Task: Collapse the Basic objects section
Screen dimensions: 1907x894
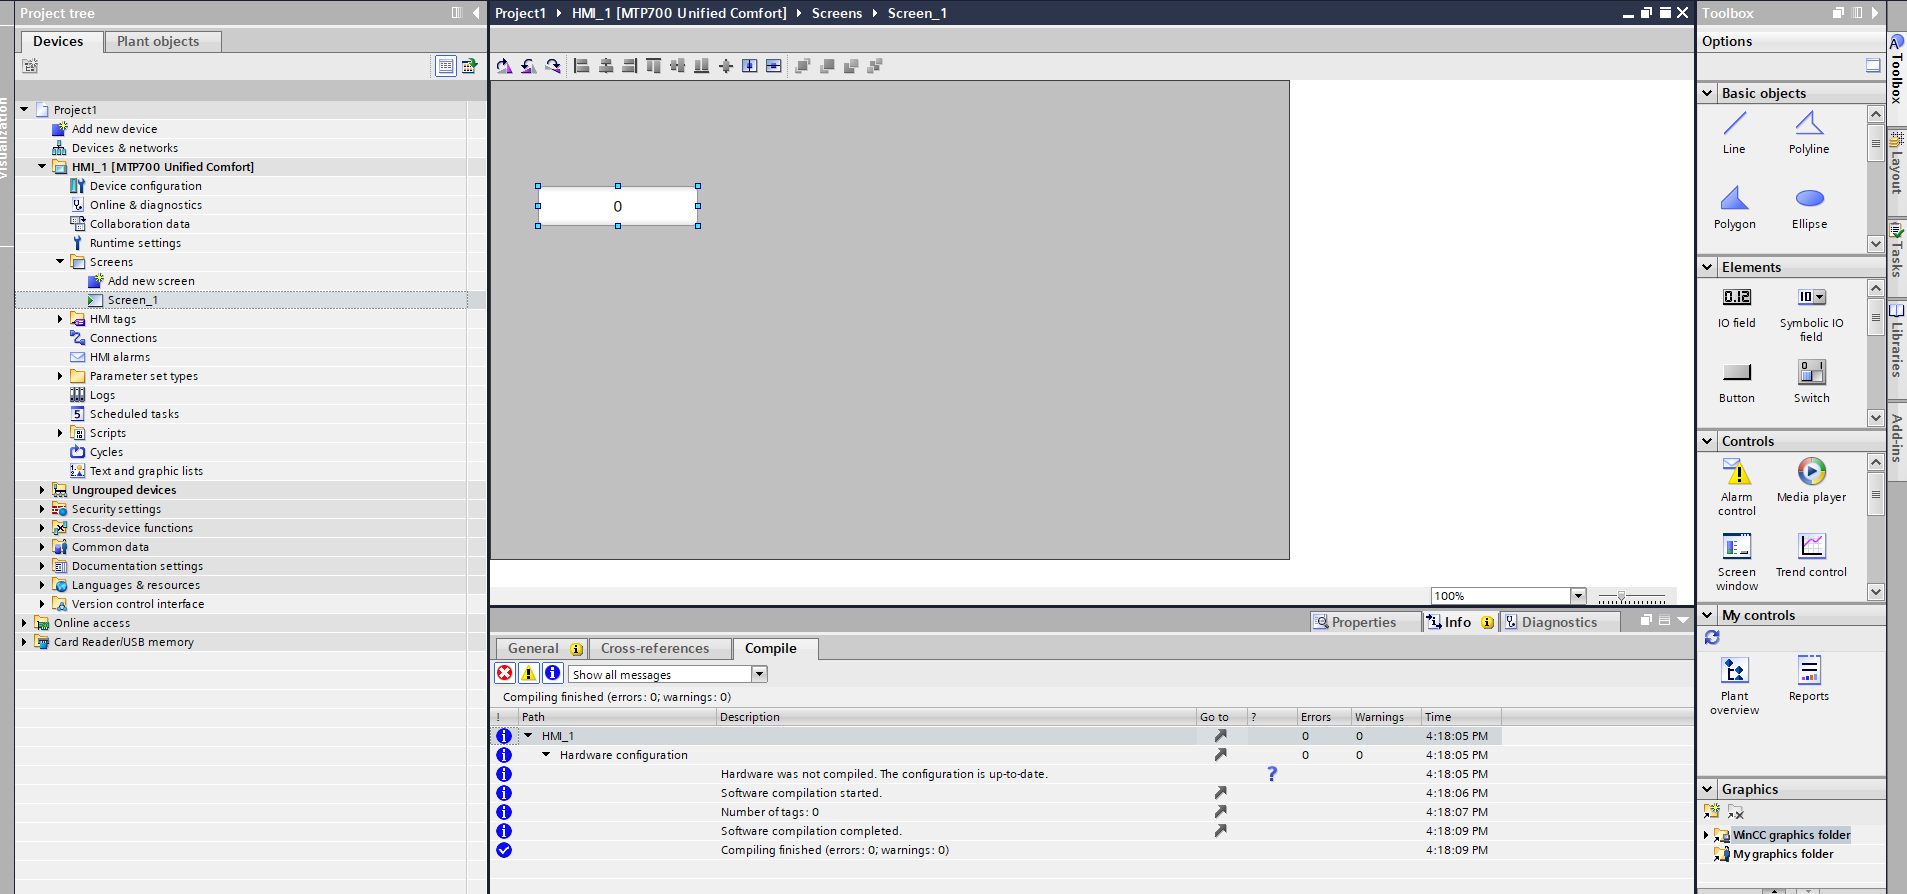Action: [1707, 93]
